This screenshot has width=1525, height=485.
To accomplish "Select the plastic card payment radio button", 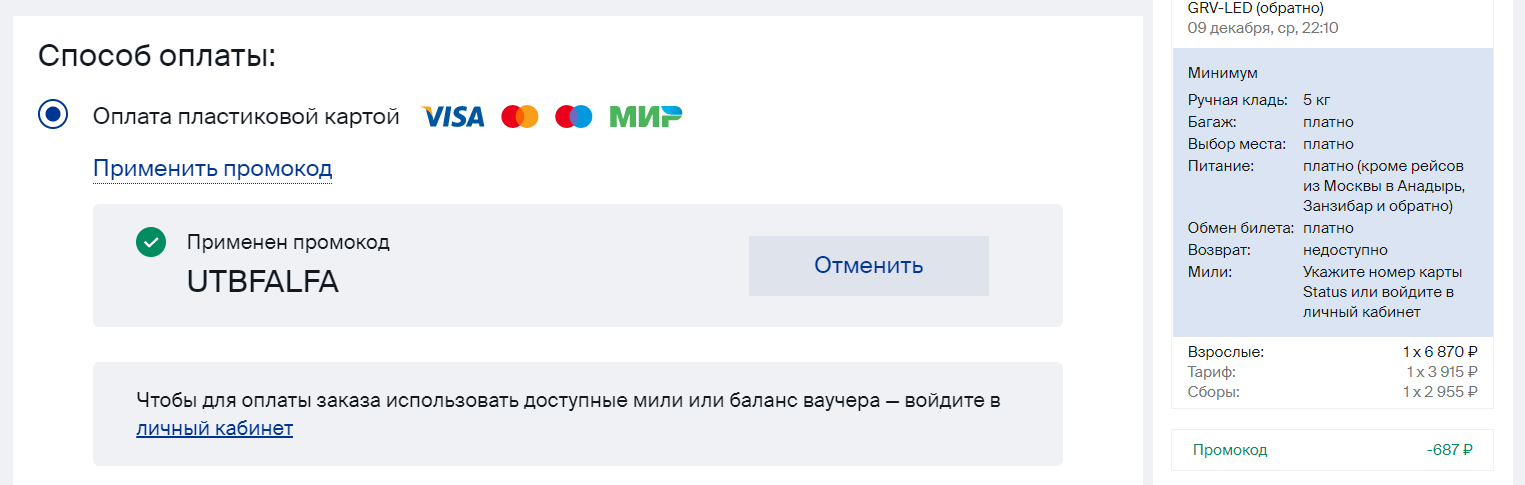I will coord(53,114).
